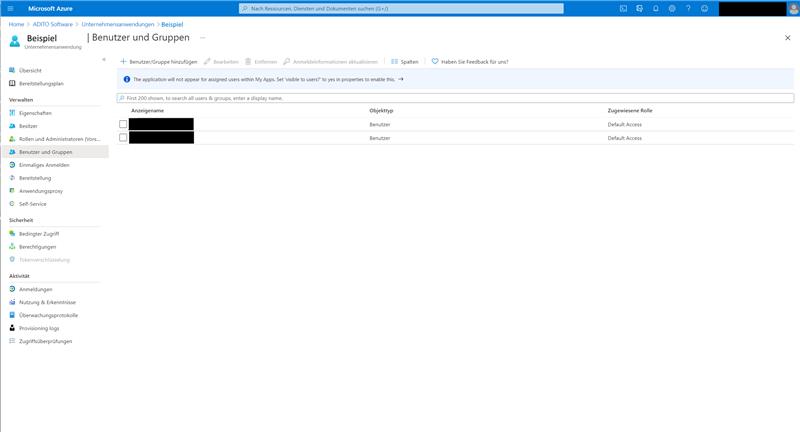Click first row's Benutzer object type
The width and height of the screenshot is (800, 432).
380,124
